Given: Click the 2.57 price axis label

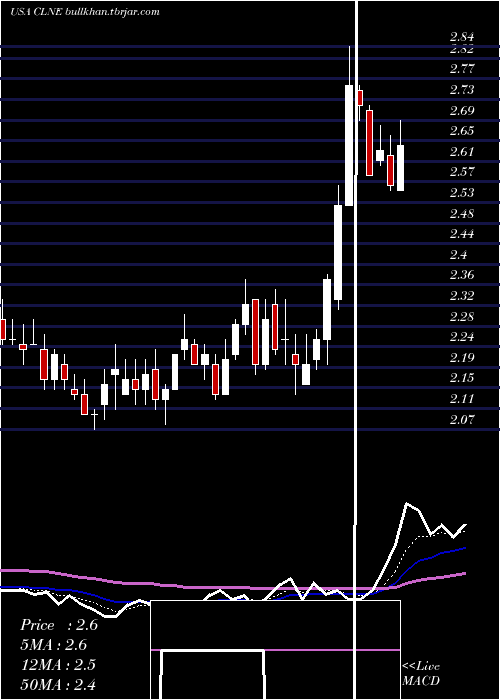Looking at the screenshot, I should [462, 172].
